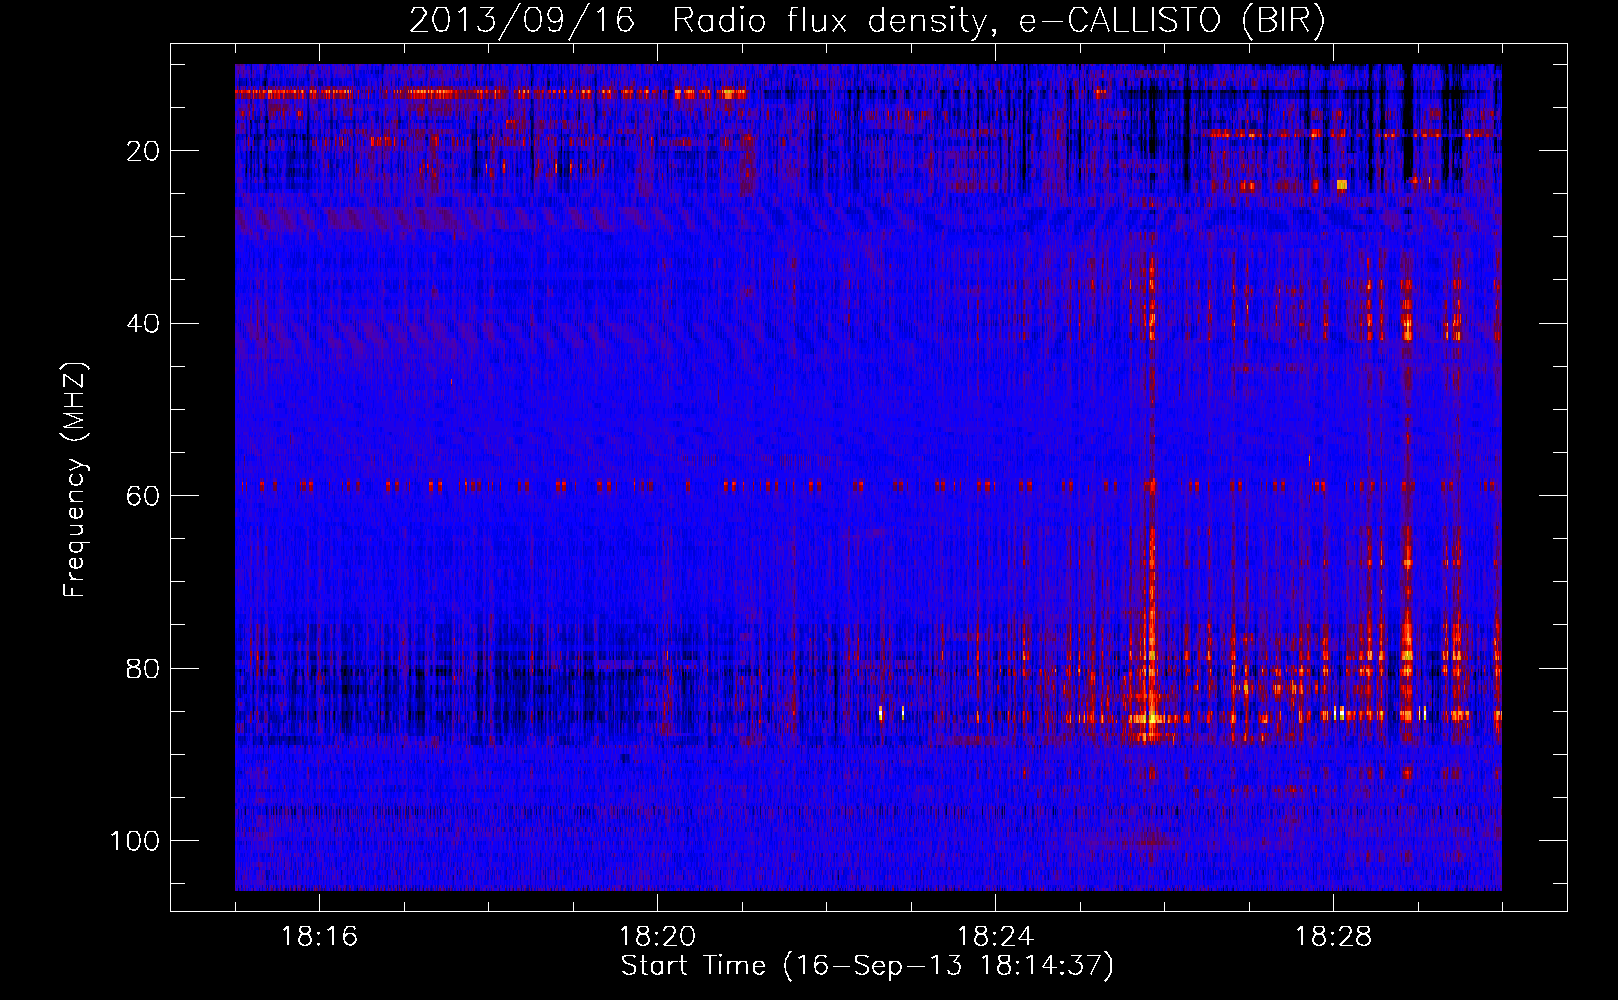Click the plot title "2013/09/16 Radio flux density, e-CALLISTO (BIR)"
The width and height of the screenshot is (1618, 1000).
(867, 21)
